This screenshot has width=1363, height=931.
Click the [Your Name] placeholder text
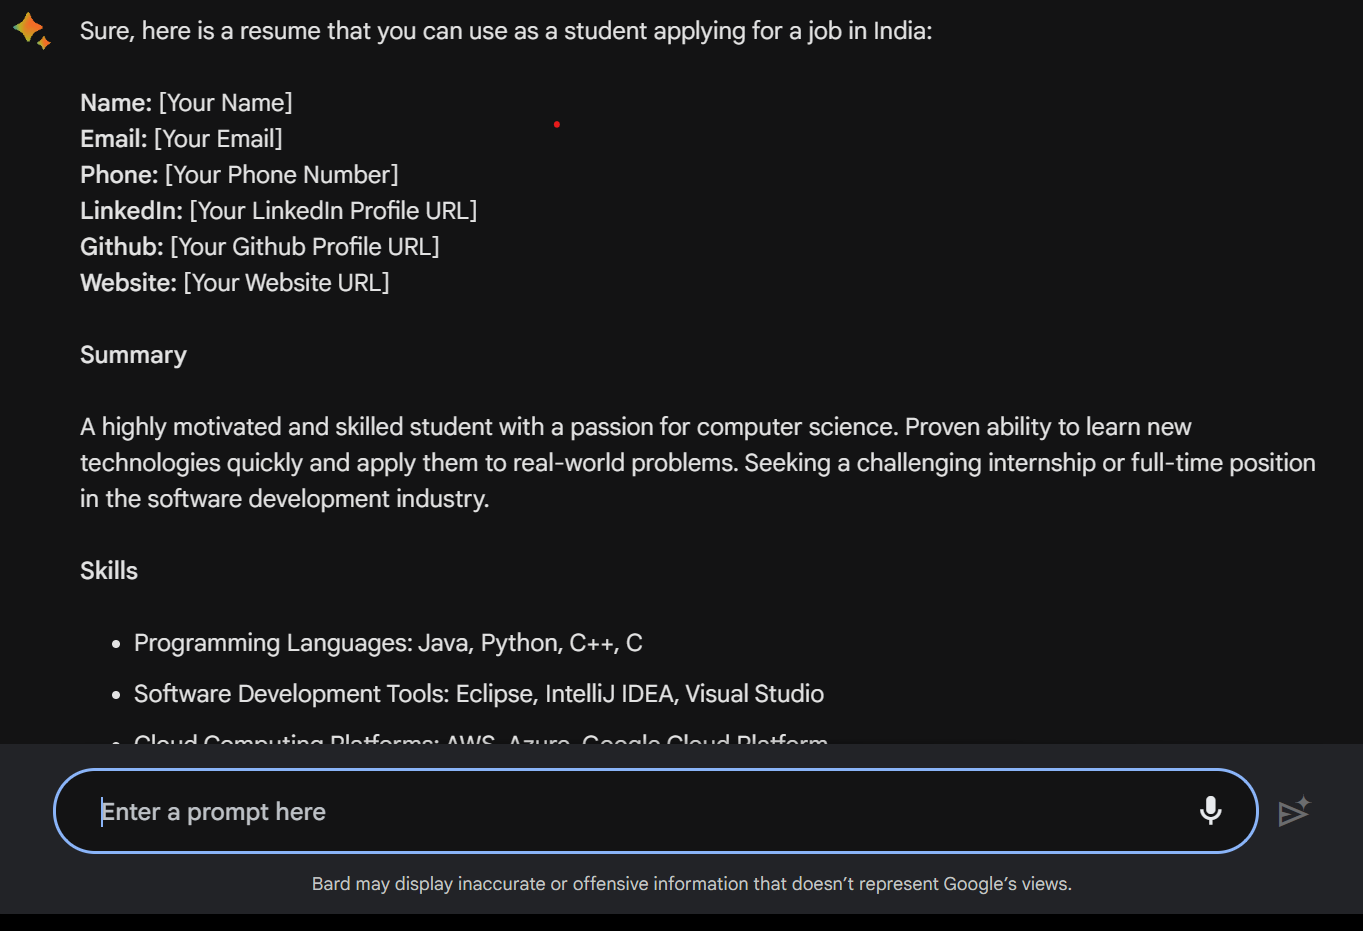click(x=226, y=103)
